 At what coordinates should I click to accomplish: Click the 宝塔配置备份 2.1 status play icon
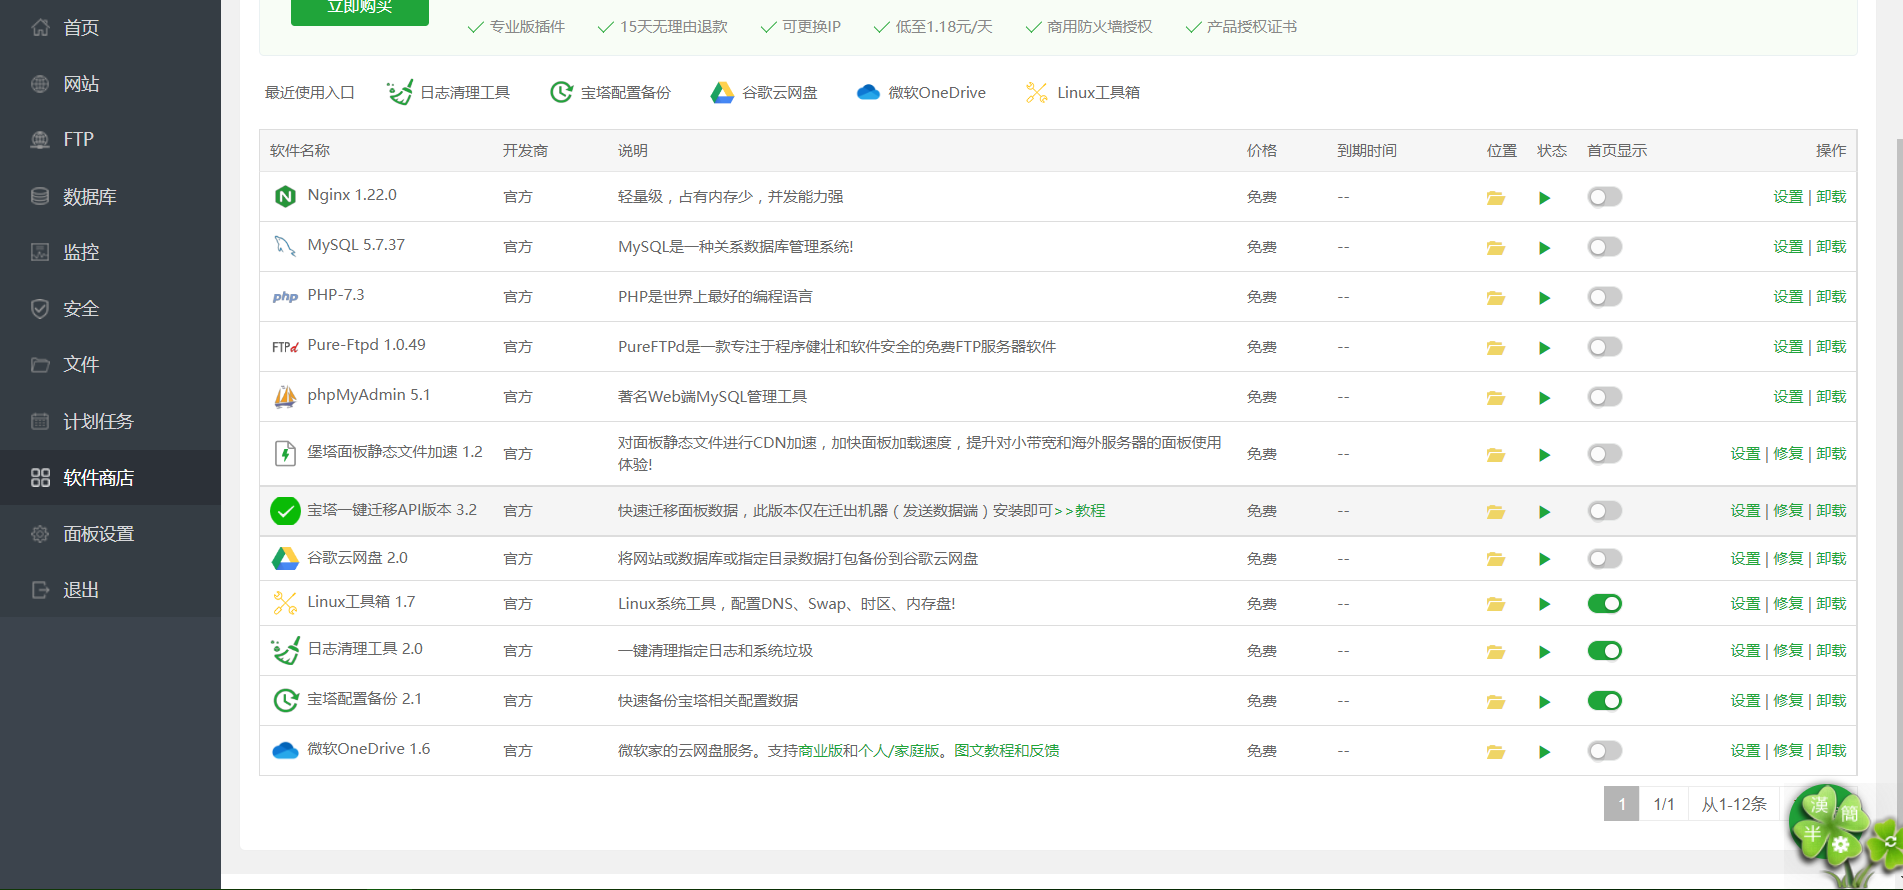pyautogui.click(x=1544, y=702)
